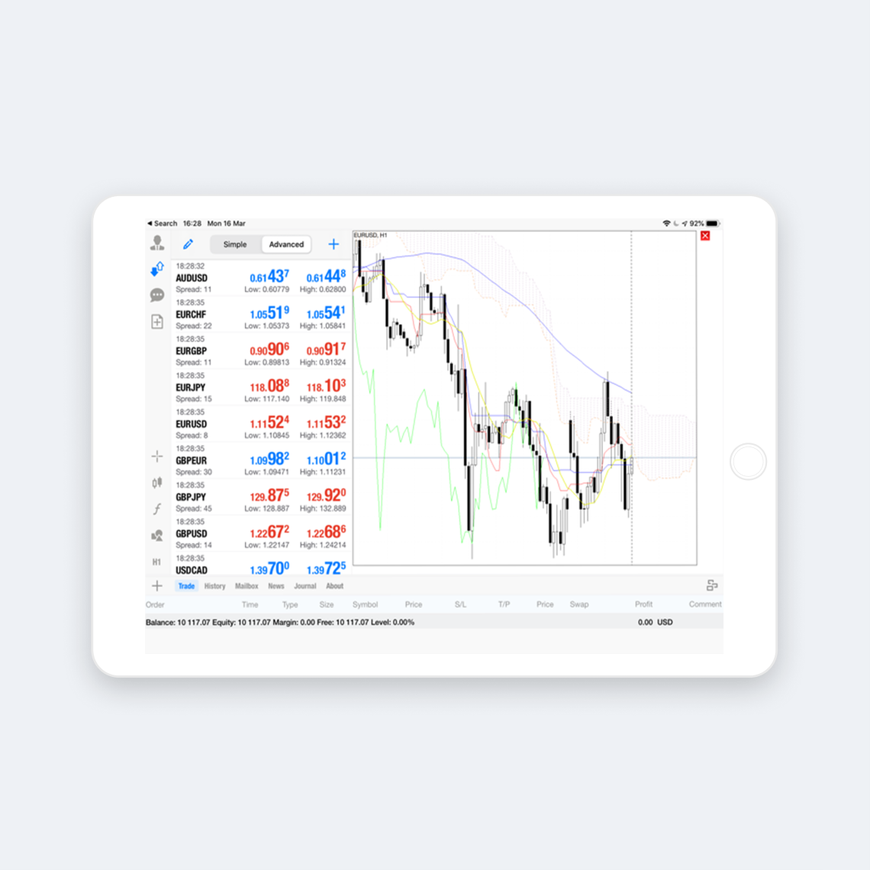
Task: Click the Profit column header
Action: (643, 604)
